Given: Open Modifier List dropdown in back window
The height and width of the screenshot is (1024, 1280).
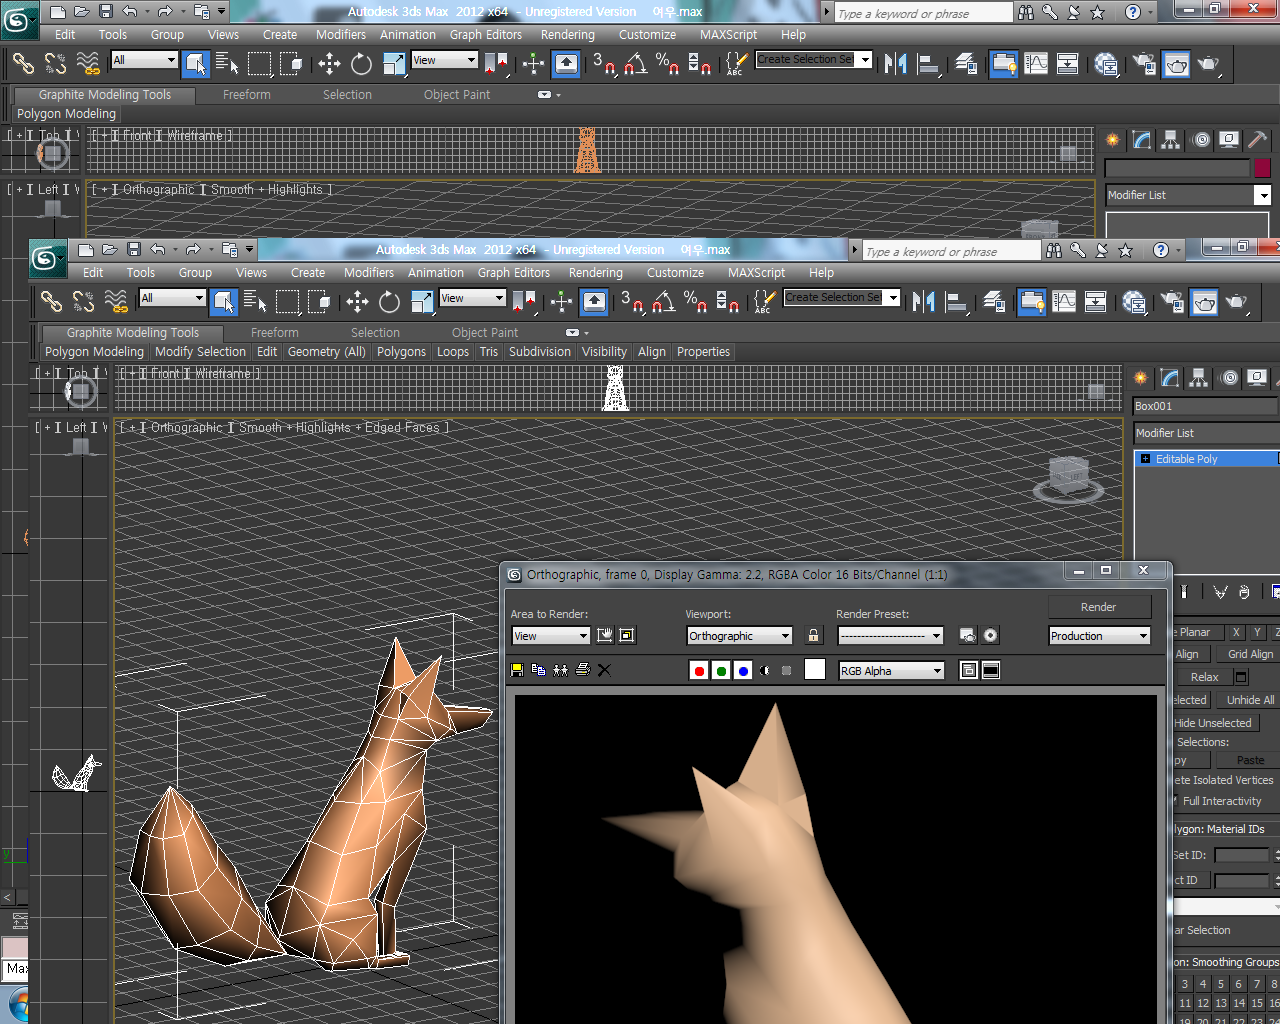Looking at the screenshot, I should click(x=1188, y=195).
